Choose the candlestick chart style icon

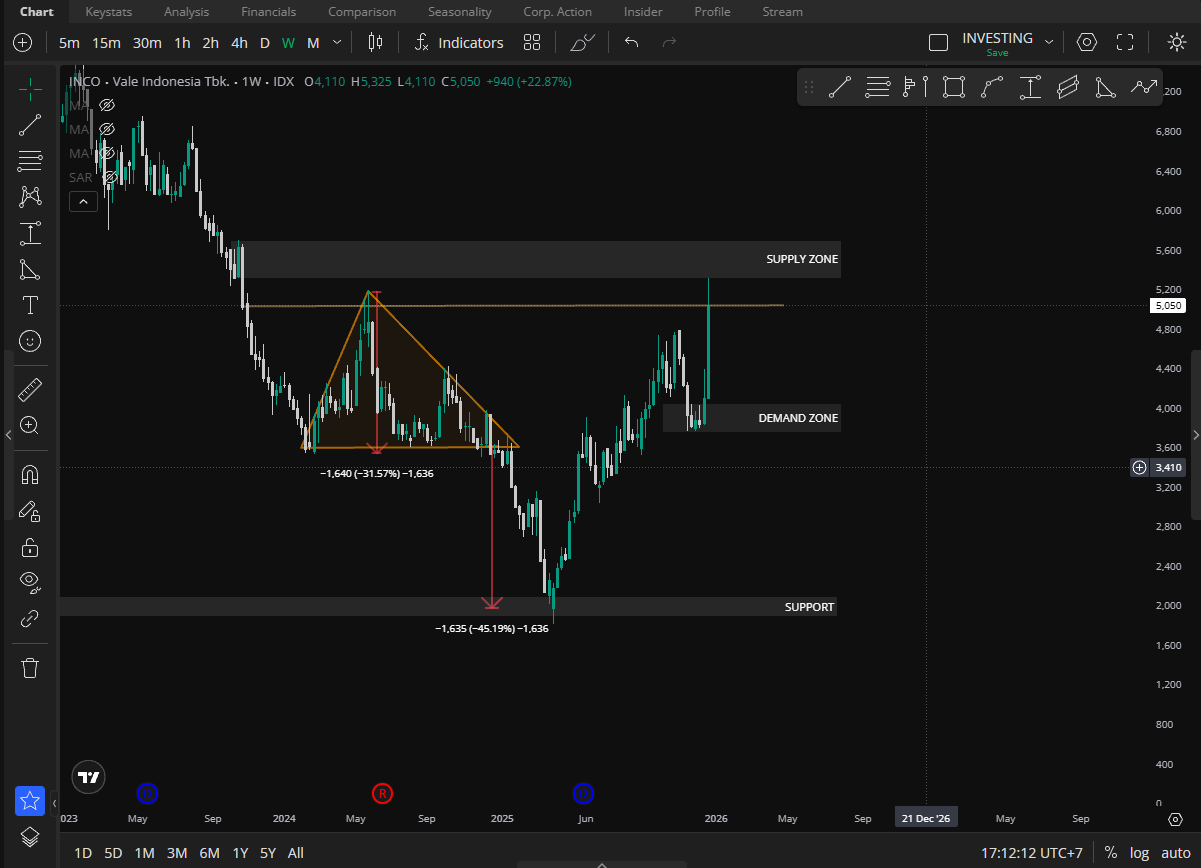pyautogui.click(x=375, y=42)
